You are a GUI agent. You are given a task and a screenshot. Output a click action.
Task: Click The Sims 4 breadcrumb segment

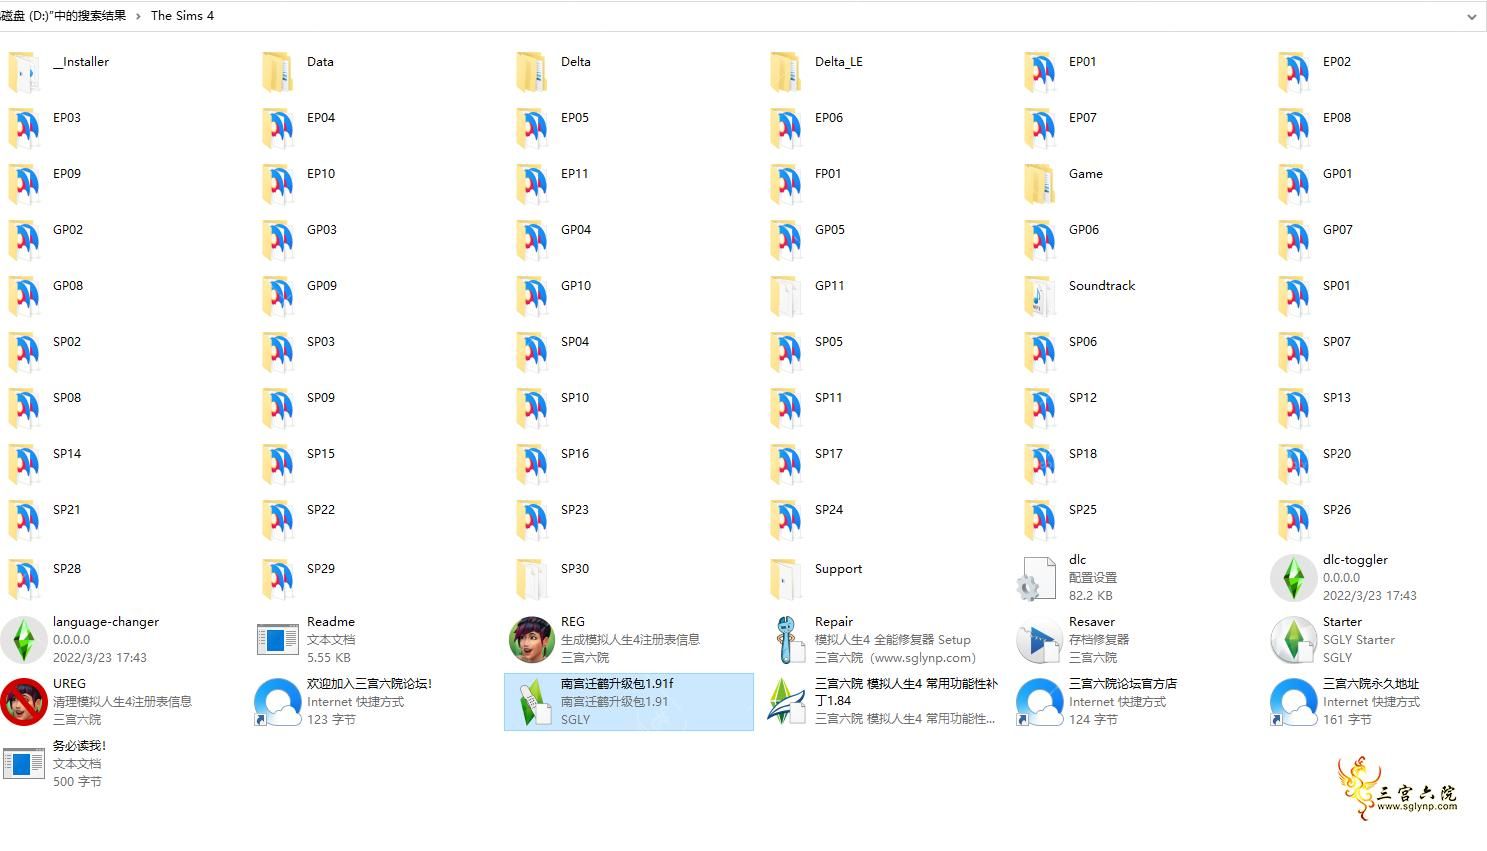point(182,16)
